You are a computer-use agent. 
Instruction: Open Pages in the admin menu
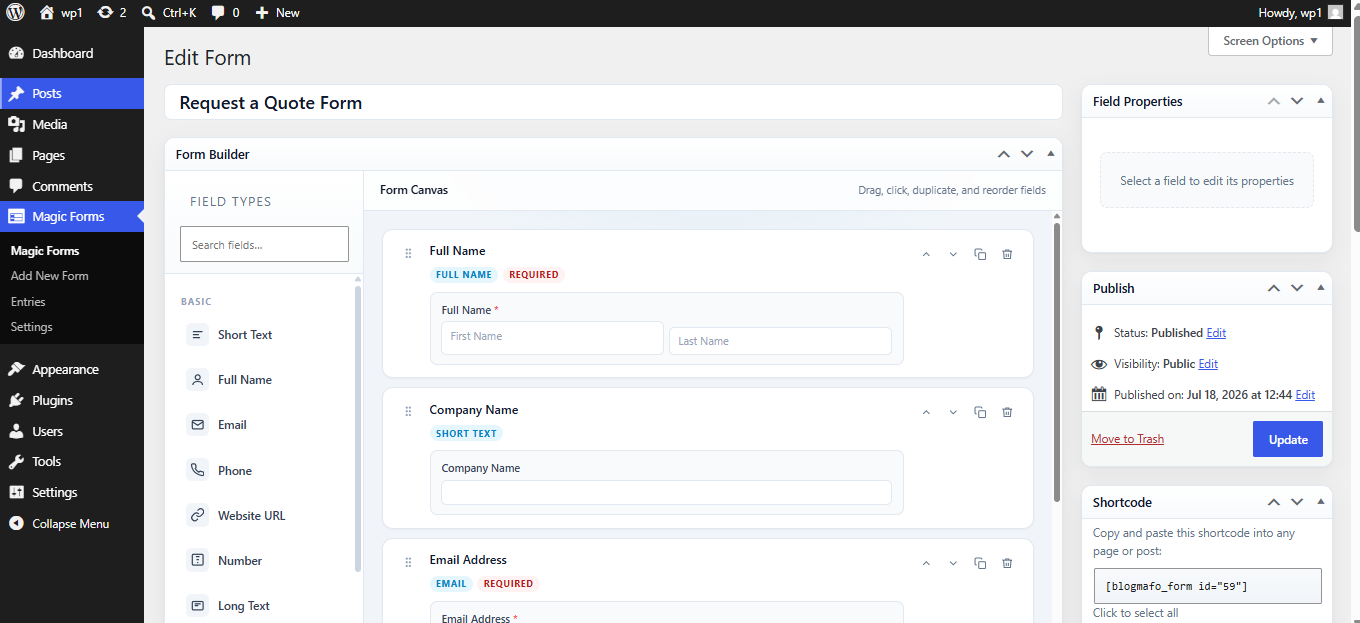pos(72,155)
